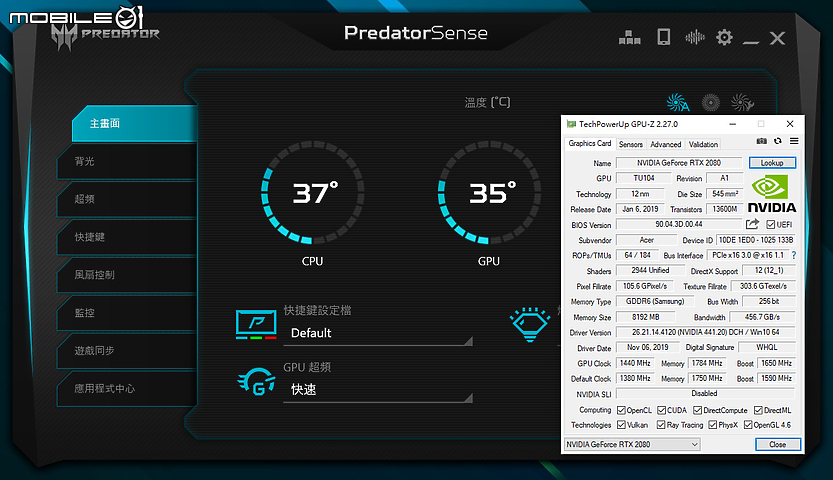This screenshot has height=480, width=833.
Task: Refresh GPU-Z data with refresh icon
Action: pyautogui.click(x=778, y=141)
